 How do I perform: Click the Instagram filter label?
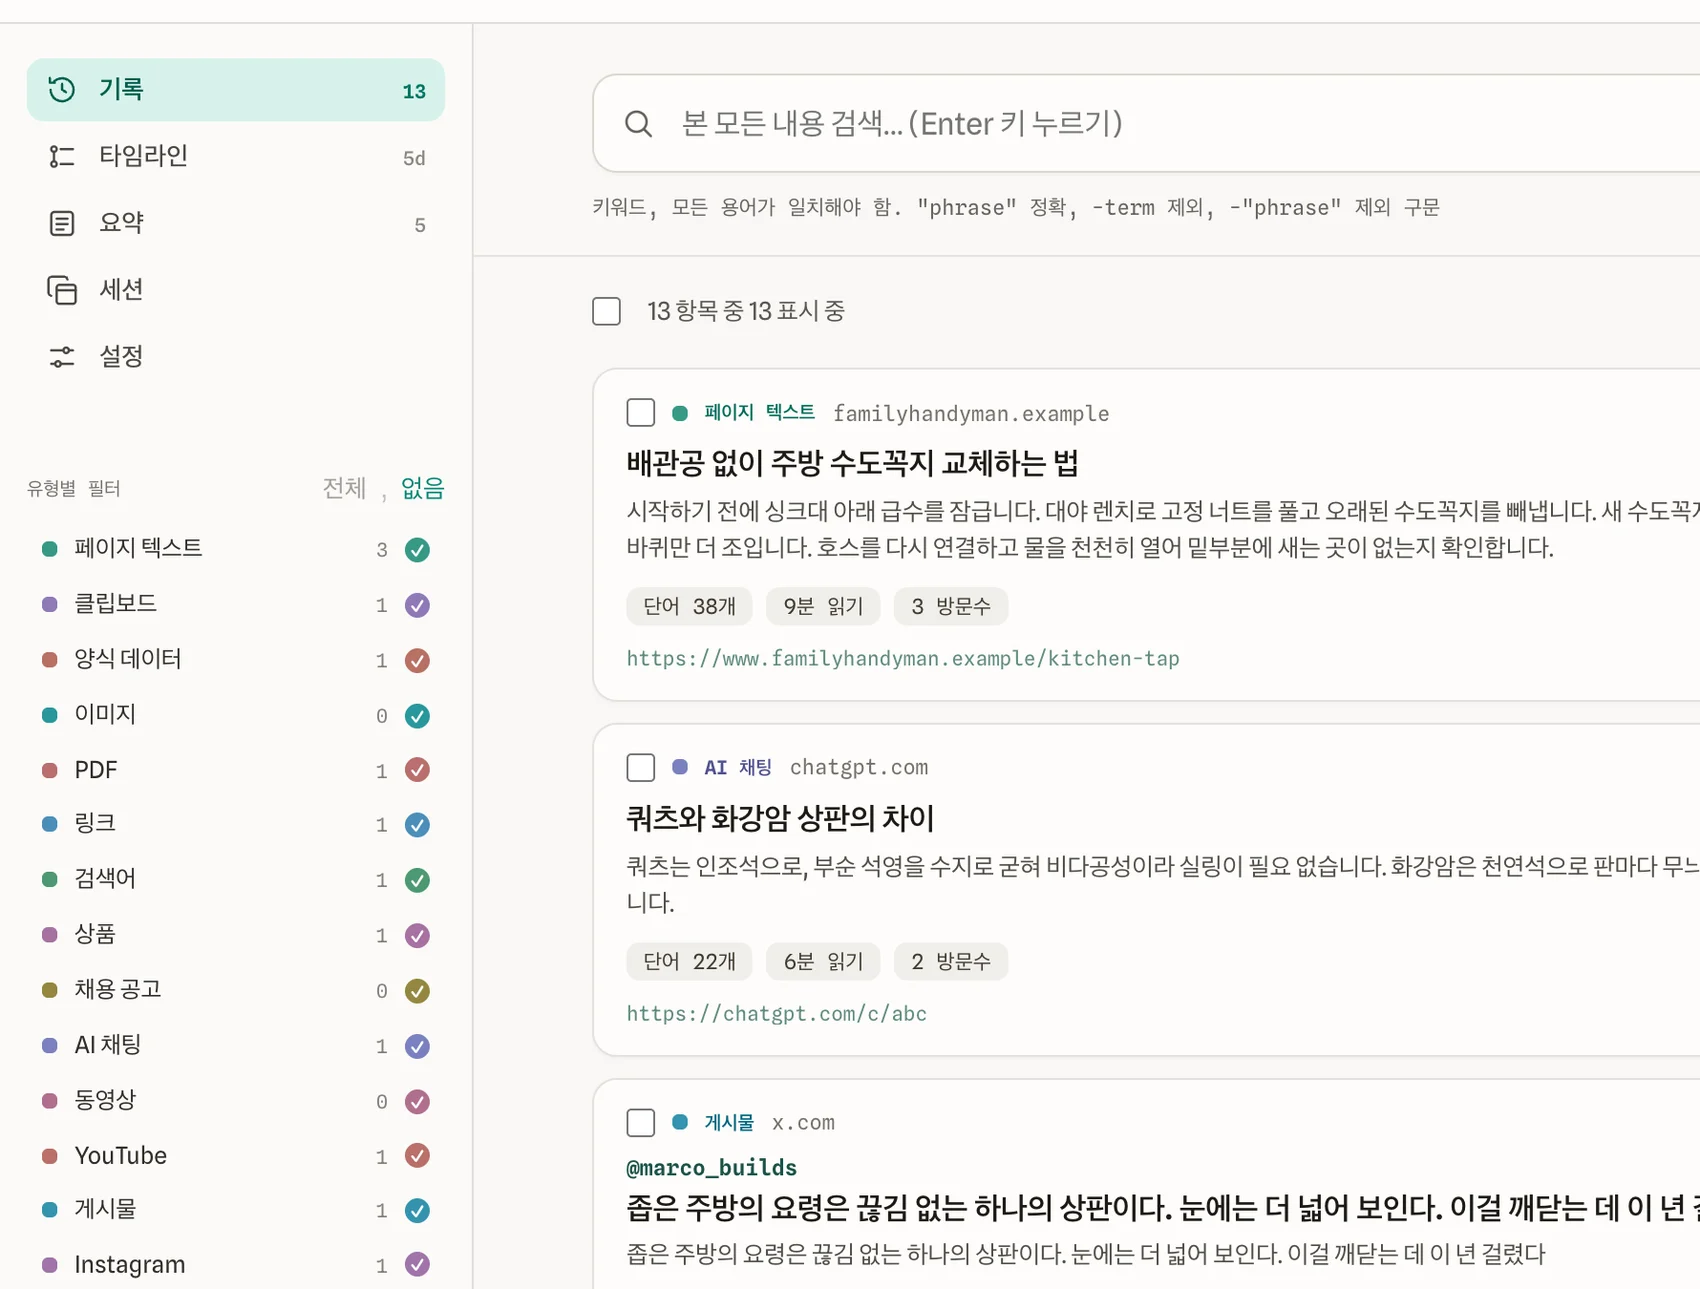click(x=129, y=1265)
